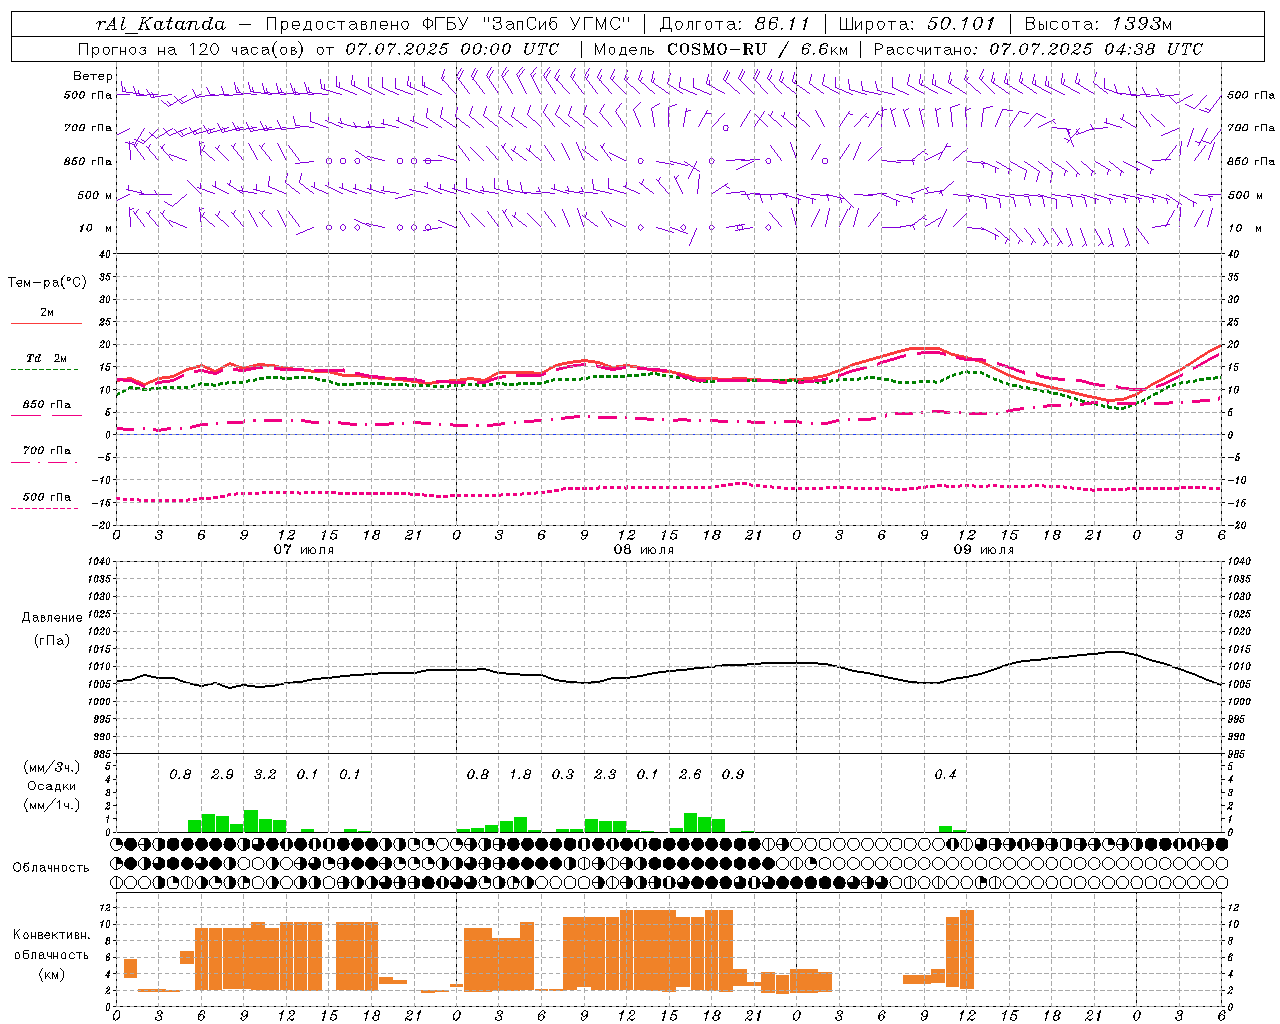Click the (км) units label

click(51, 974)
